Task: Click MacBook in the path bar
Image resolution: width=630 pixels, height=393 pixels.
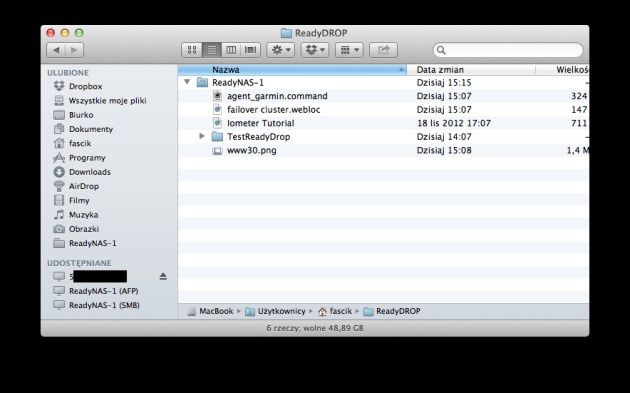Action: [211, 311]
